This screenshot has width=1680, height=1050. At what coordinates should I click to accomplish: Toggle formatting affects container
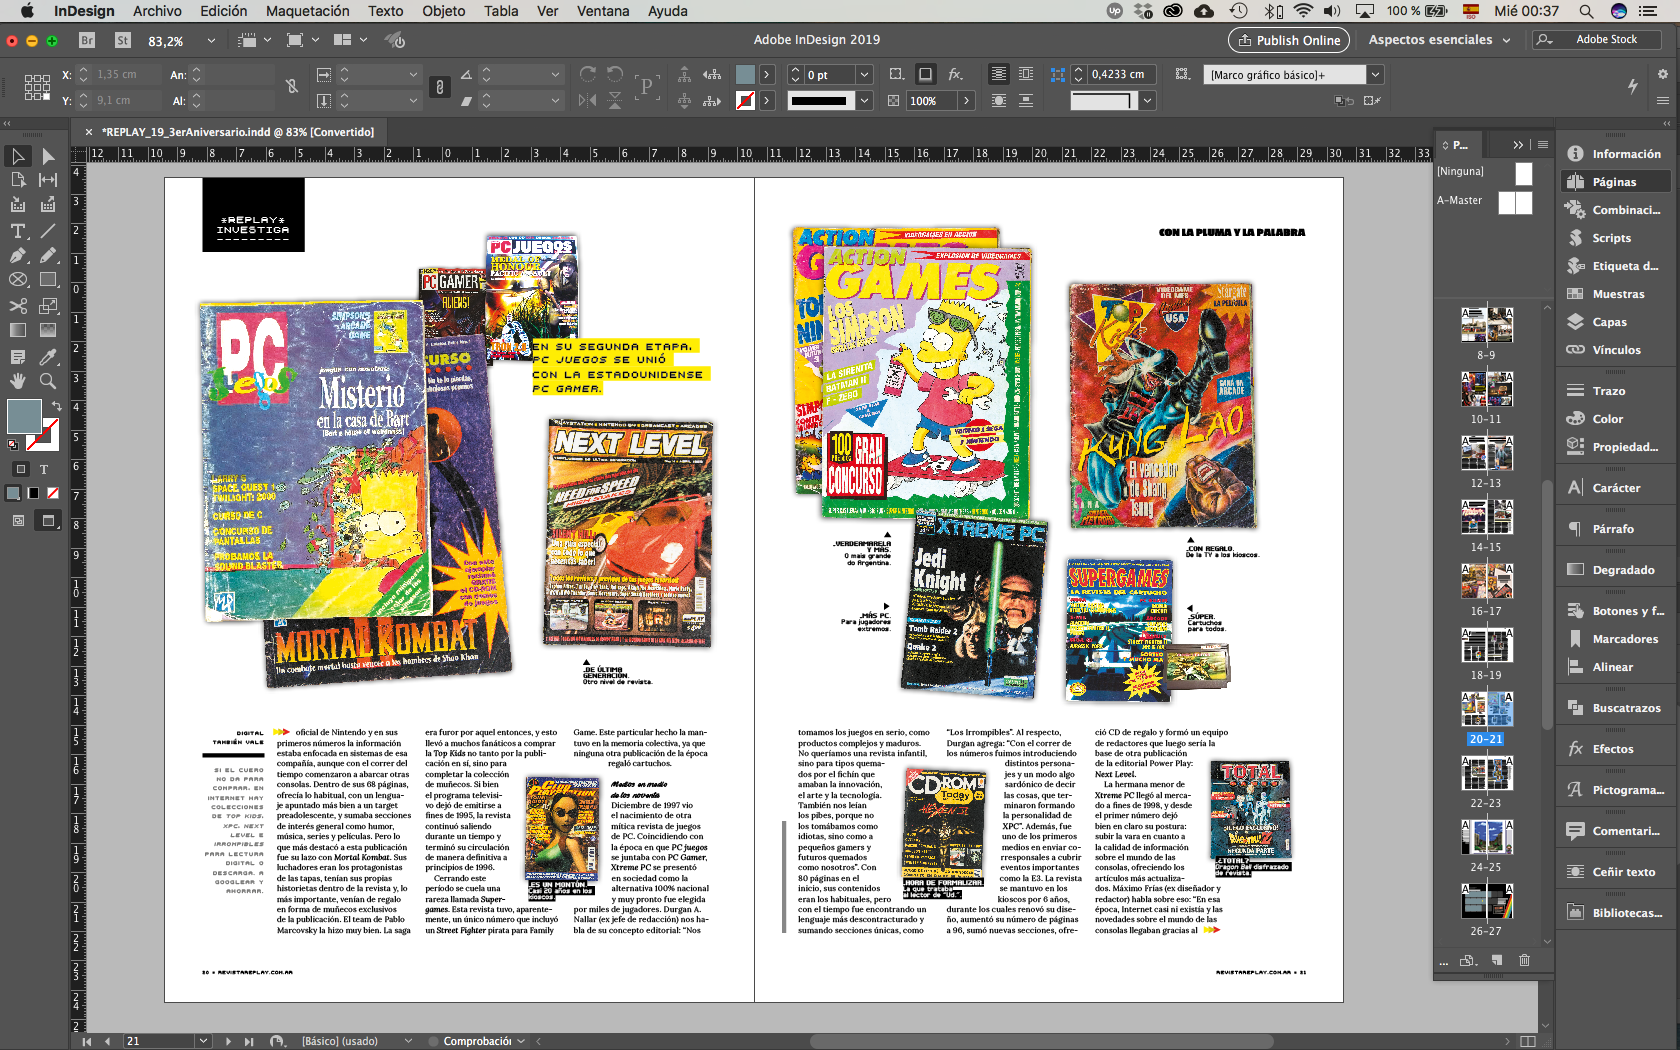[x=21, y=469]
